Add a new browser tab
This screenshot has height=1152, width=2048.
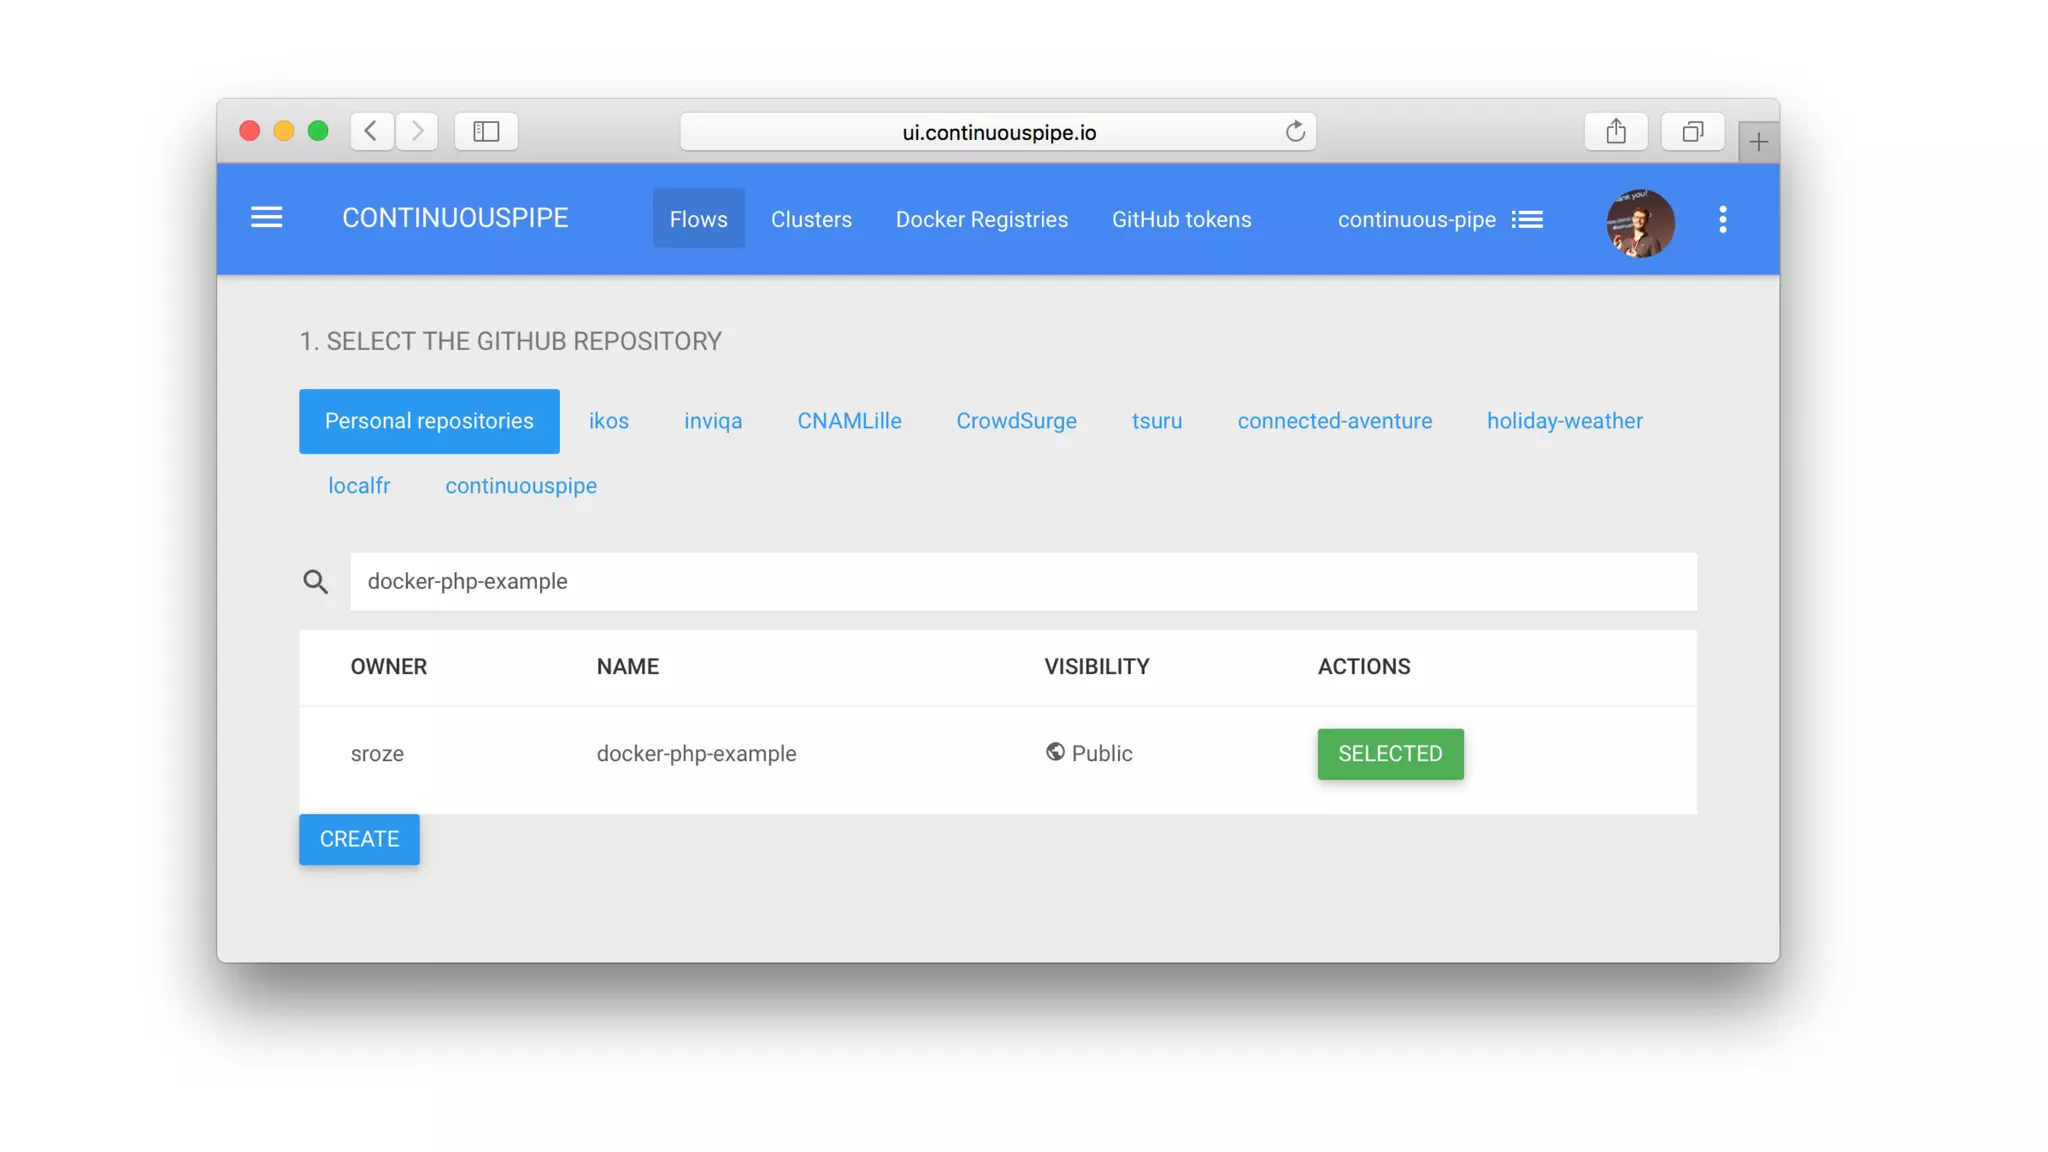coord(1758,142)
